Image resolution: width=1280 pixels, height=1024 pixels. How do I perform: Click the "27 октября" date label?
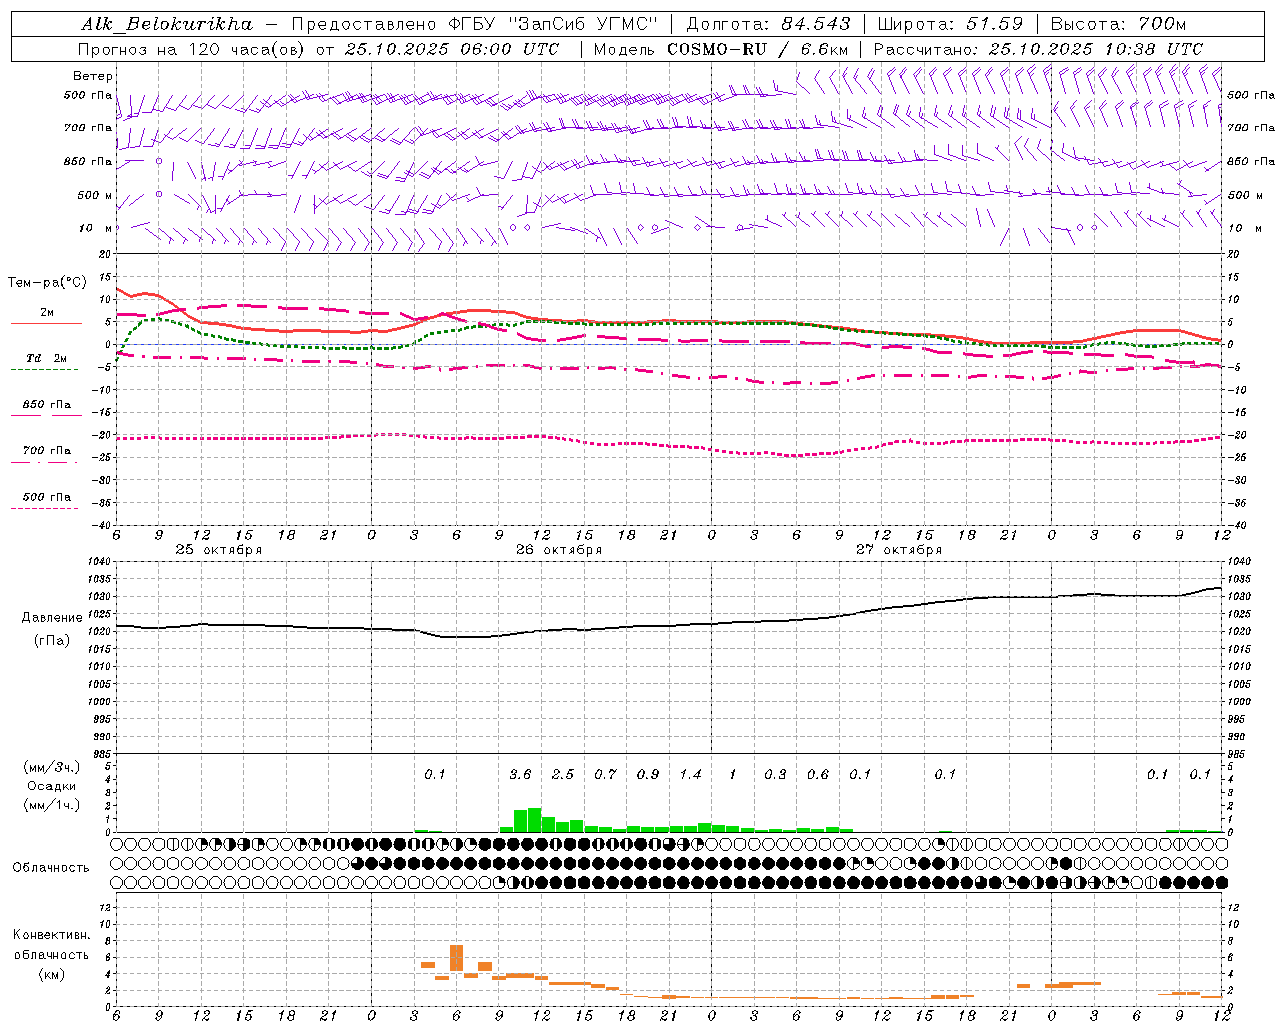[x=899, y=549]
